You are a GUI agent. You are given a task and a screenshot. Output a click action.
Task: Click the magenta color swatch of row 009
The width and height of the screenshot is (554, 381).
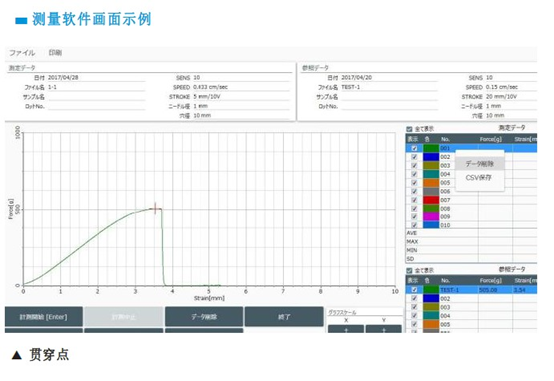431,216
